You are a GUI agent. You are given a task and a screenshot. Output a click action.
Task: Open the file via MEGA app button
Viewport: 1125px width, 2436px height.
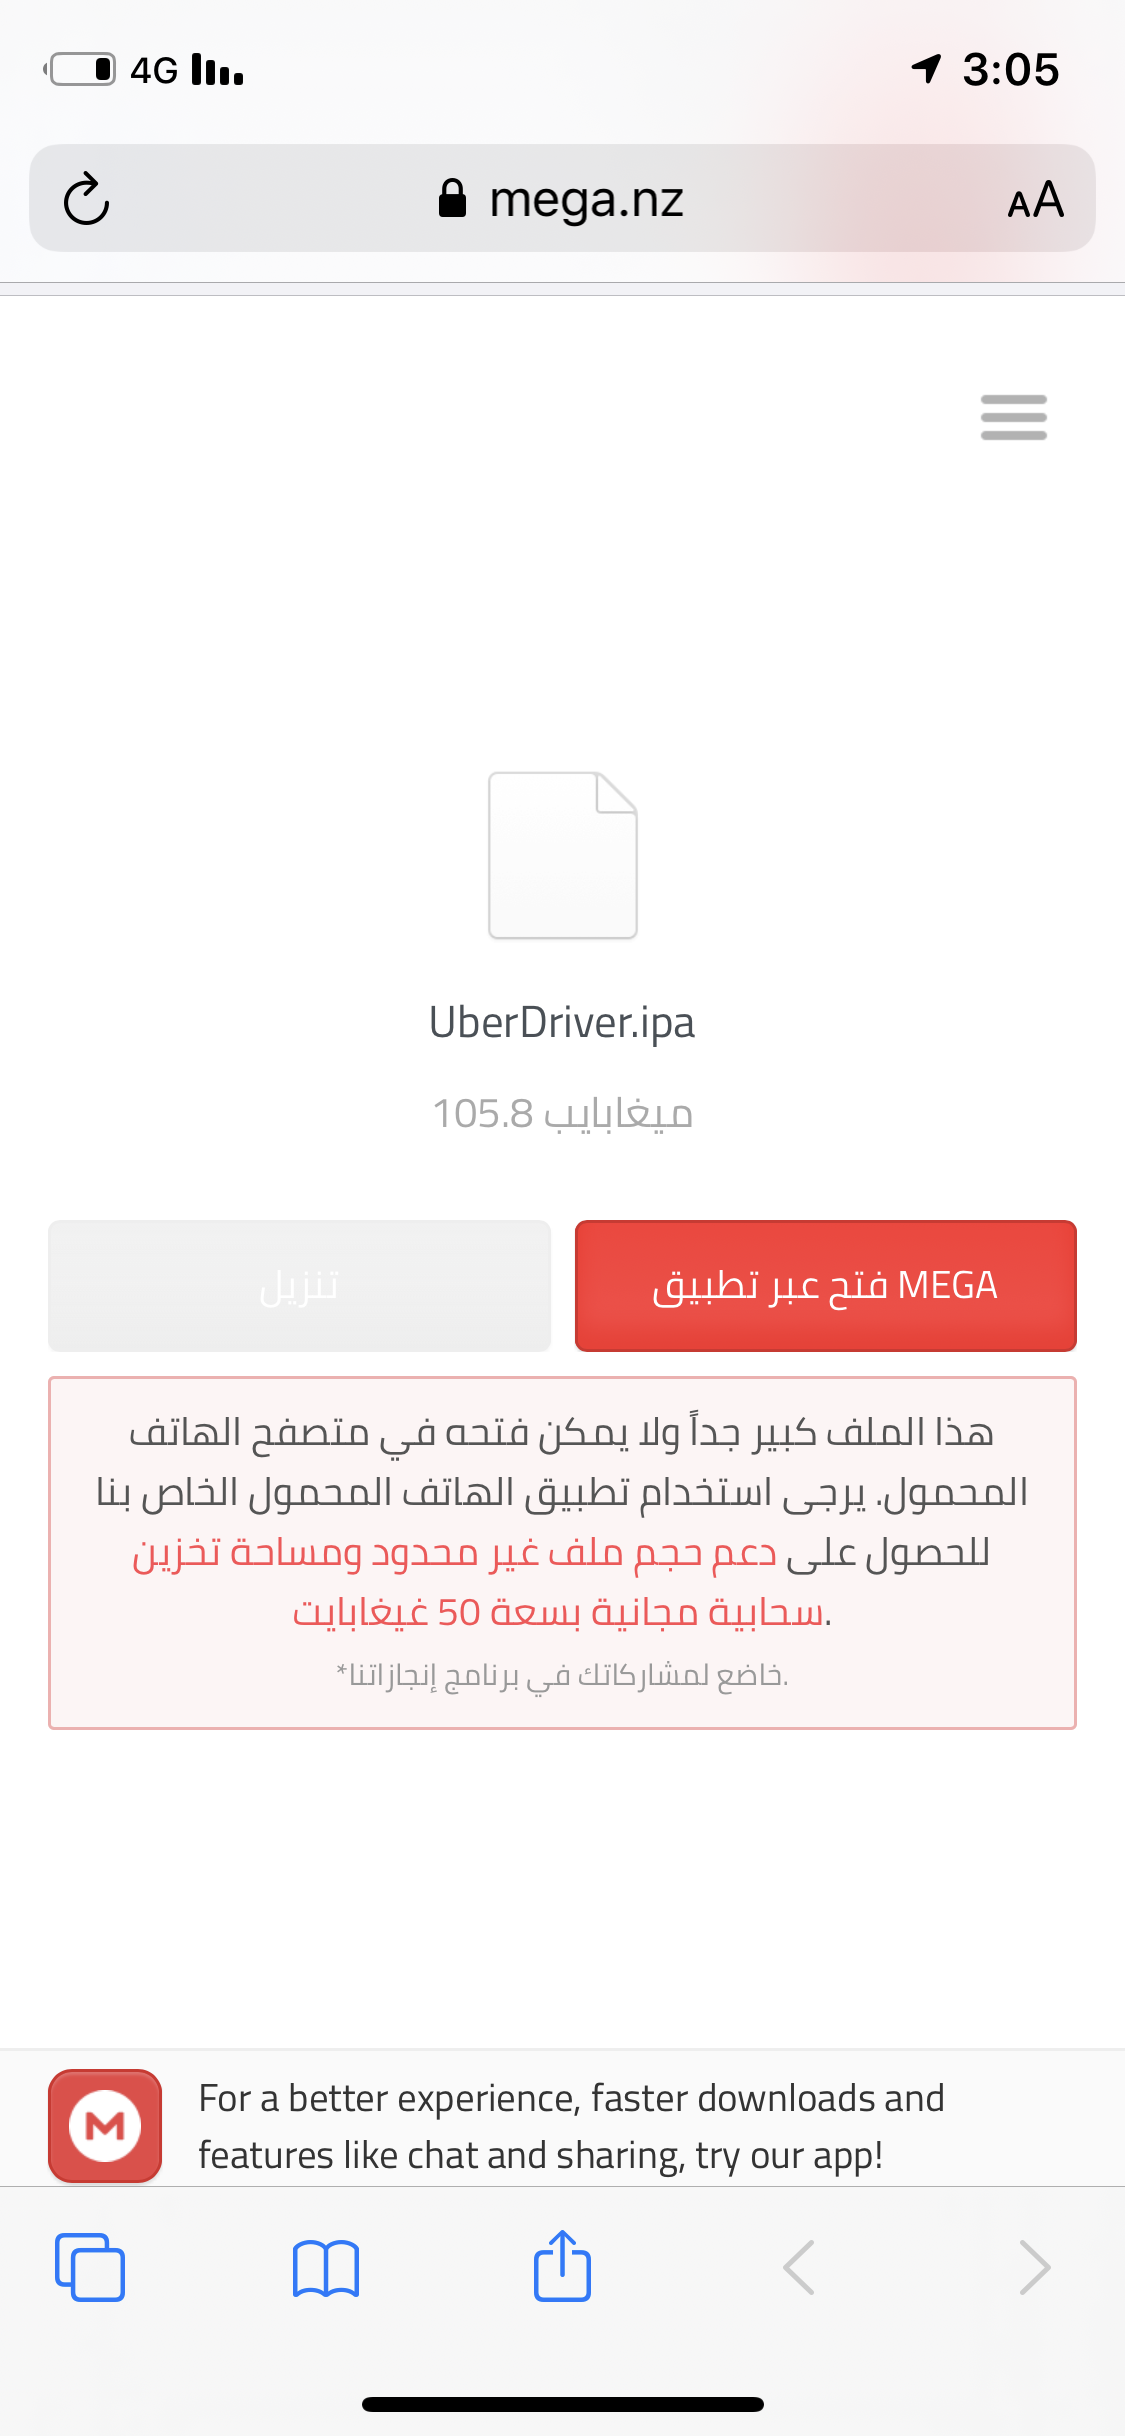point(825,1285)
